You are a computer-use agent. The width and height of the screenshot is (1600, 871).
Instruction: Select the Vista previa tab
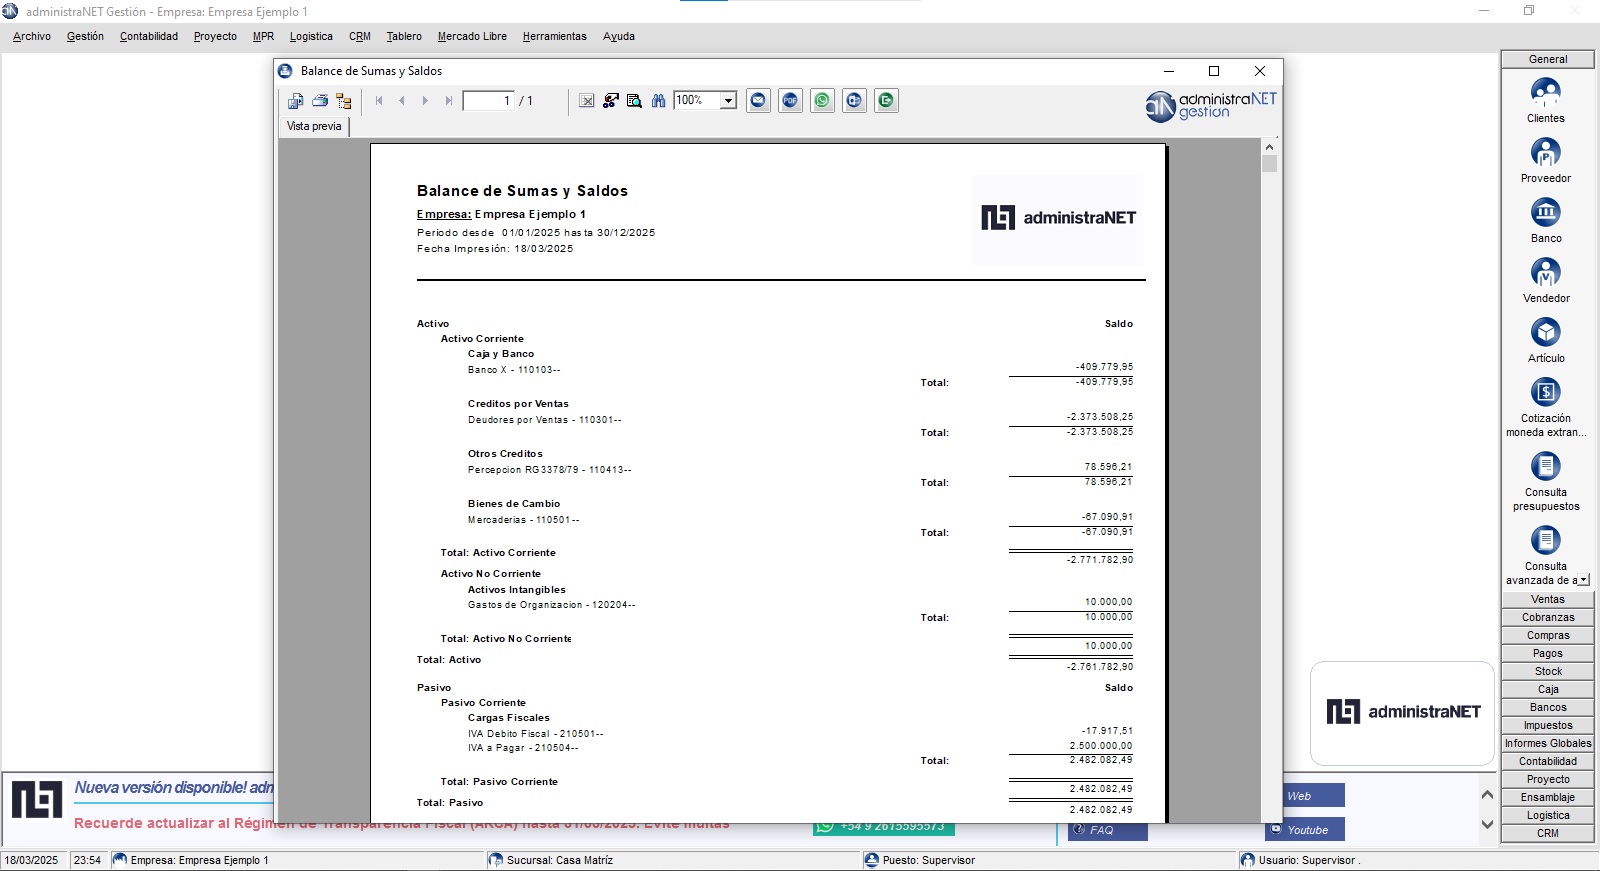314,126
